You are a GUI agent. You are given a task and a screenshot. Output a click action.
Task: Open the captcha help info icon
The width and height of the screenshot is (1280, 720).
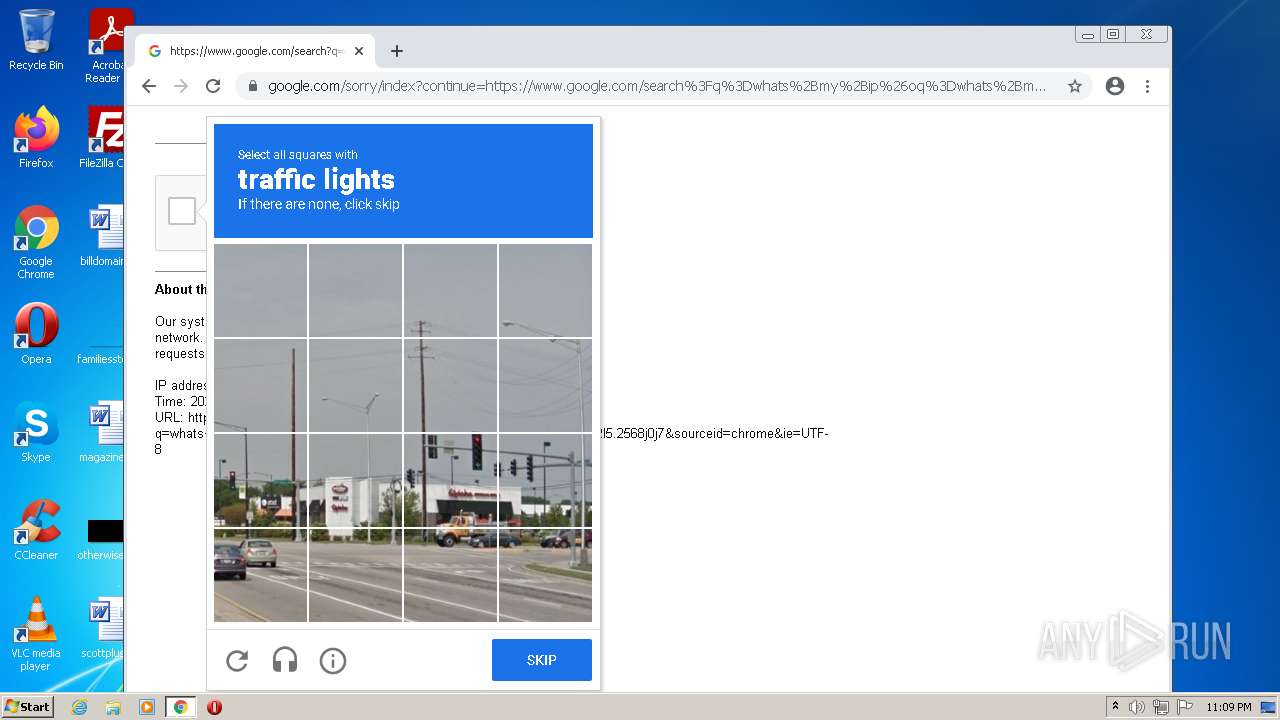point(333,660)
